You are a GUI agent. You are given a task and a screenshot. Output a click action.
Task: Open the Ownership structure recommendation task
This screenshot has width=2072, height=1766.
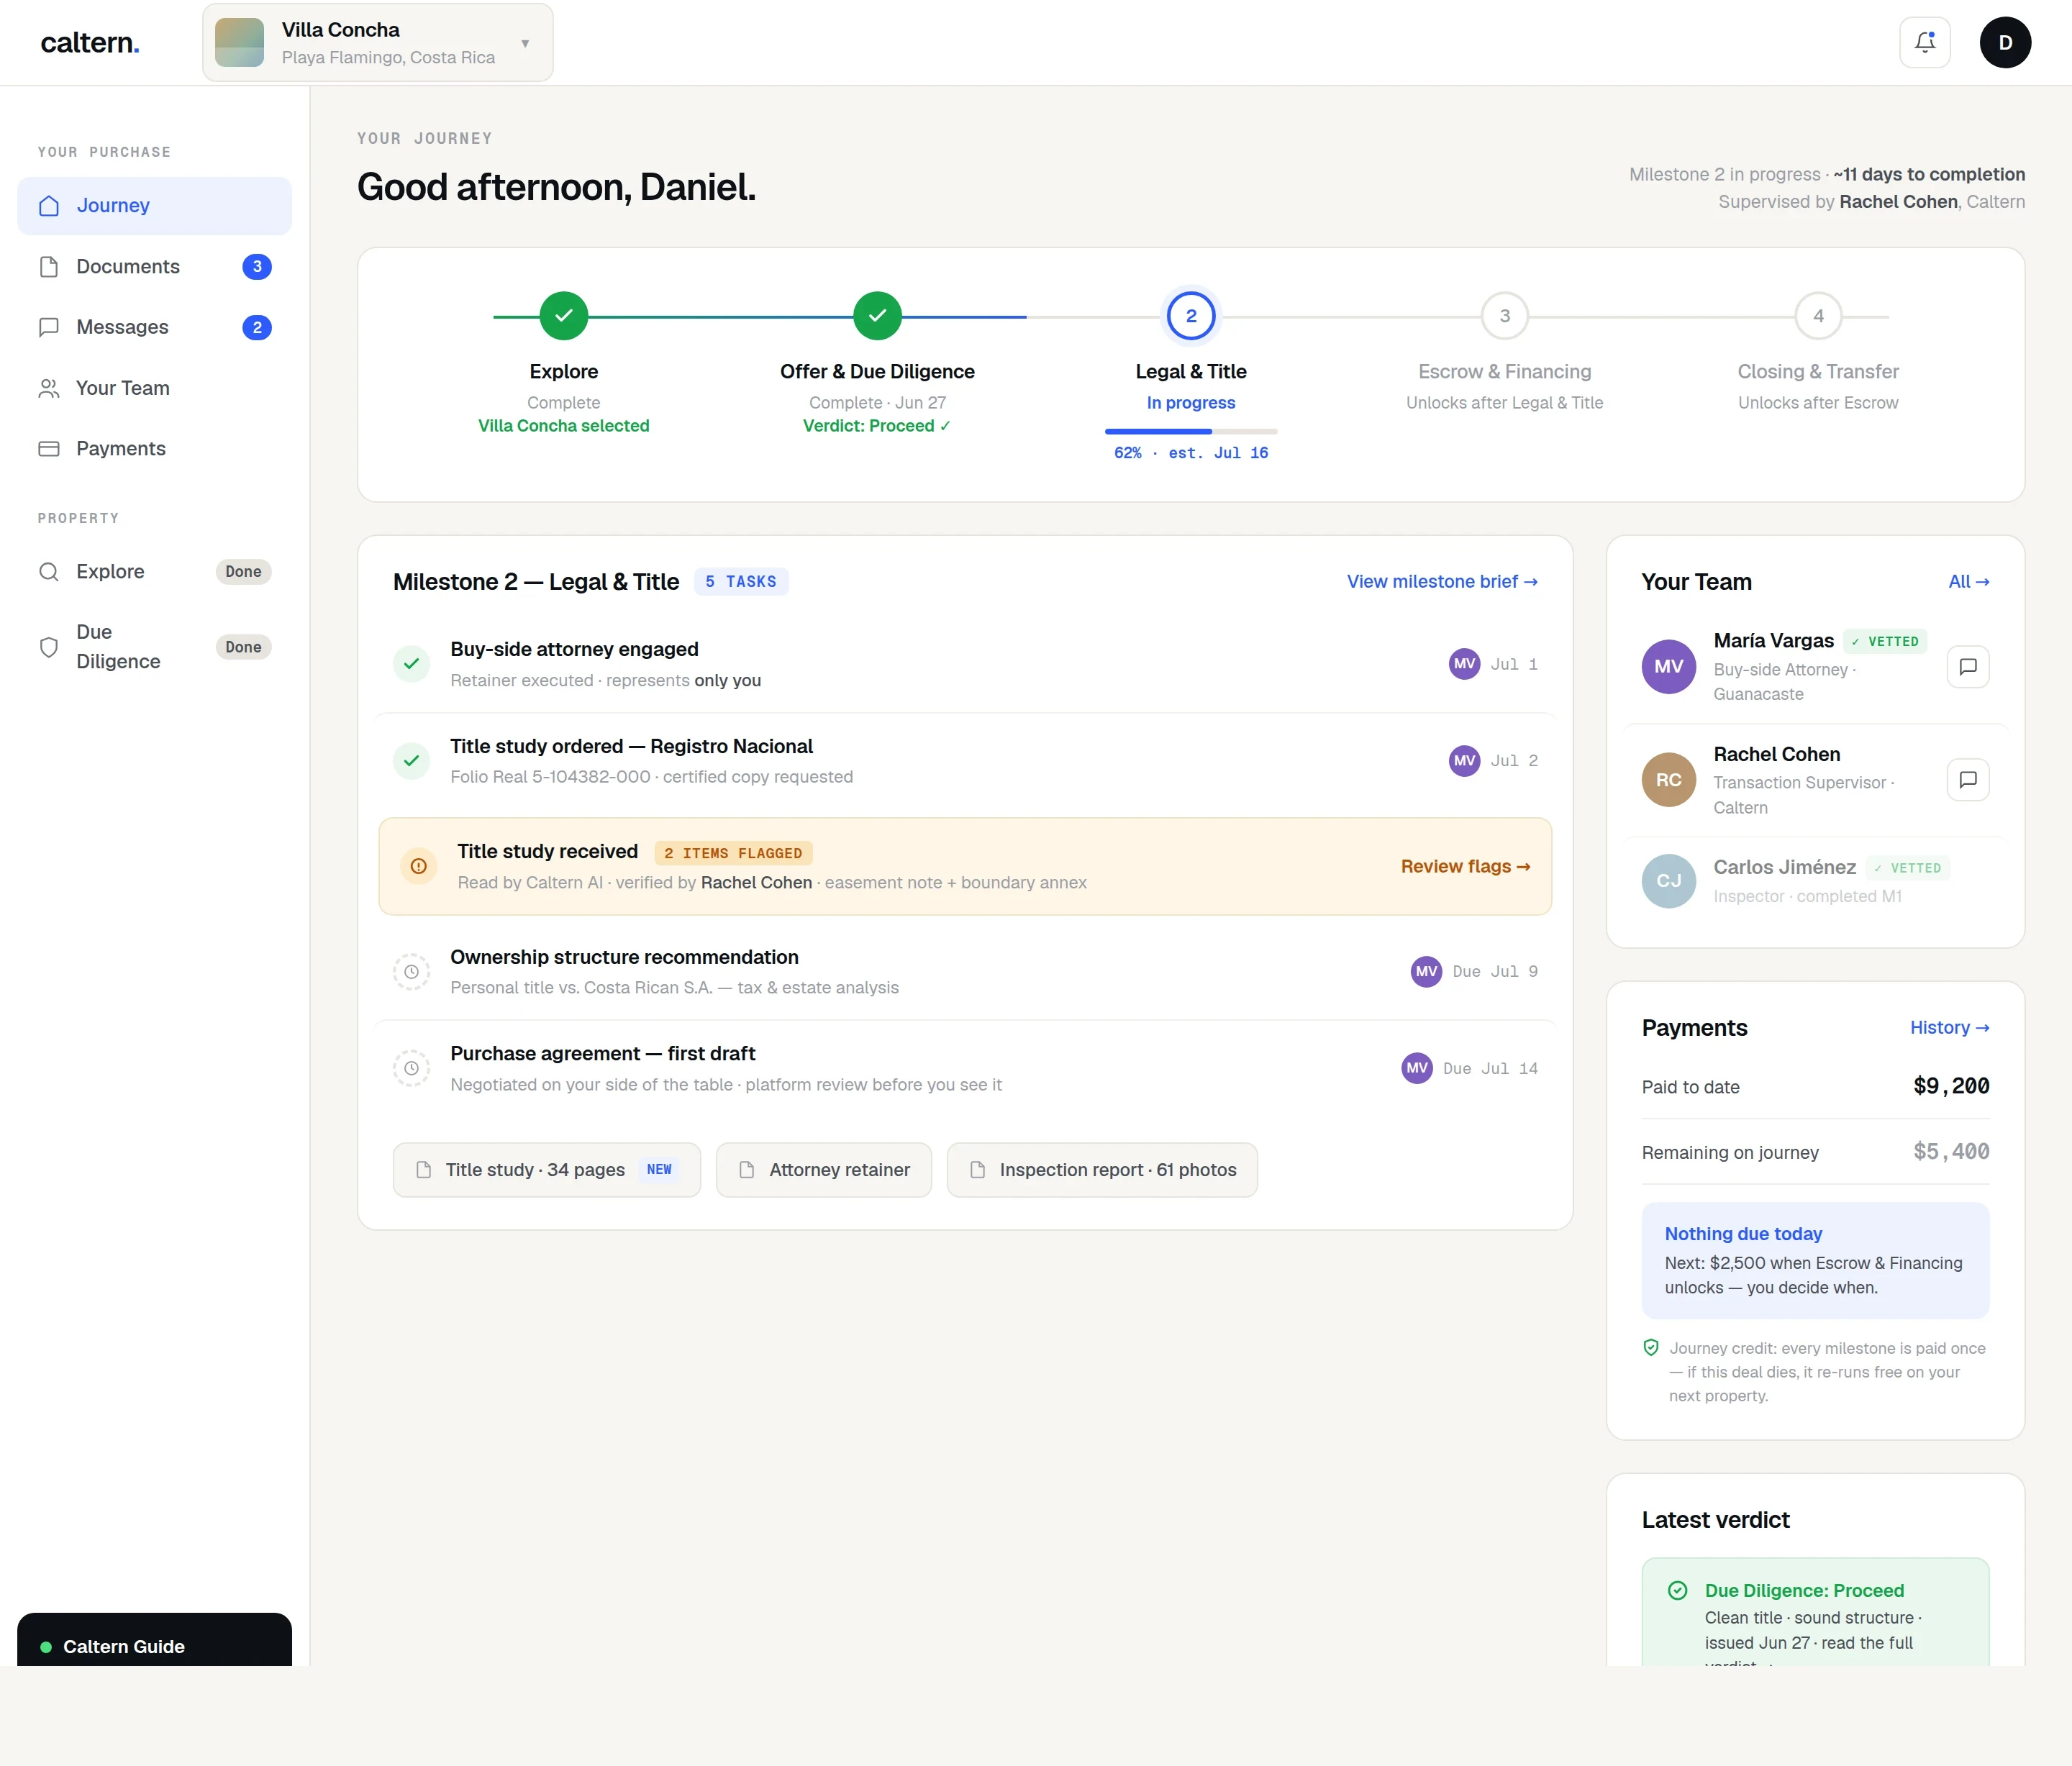coord(965,972)
